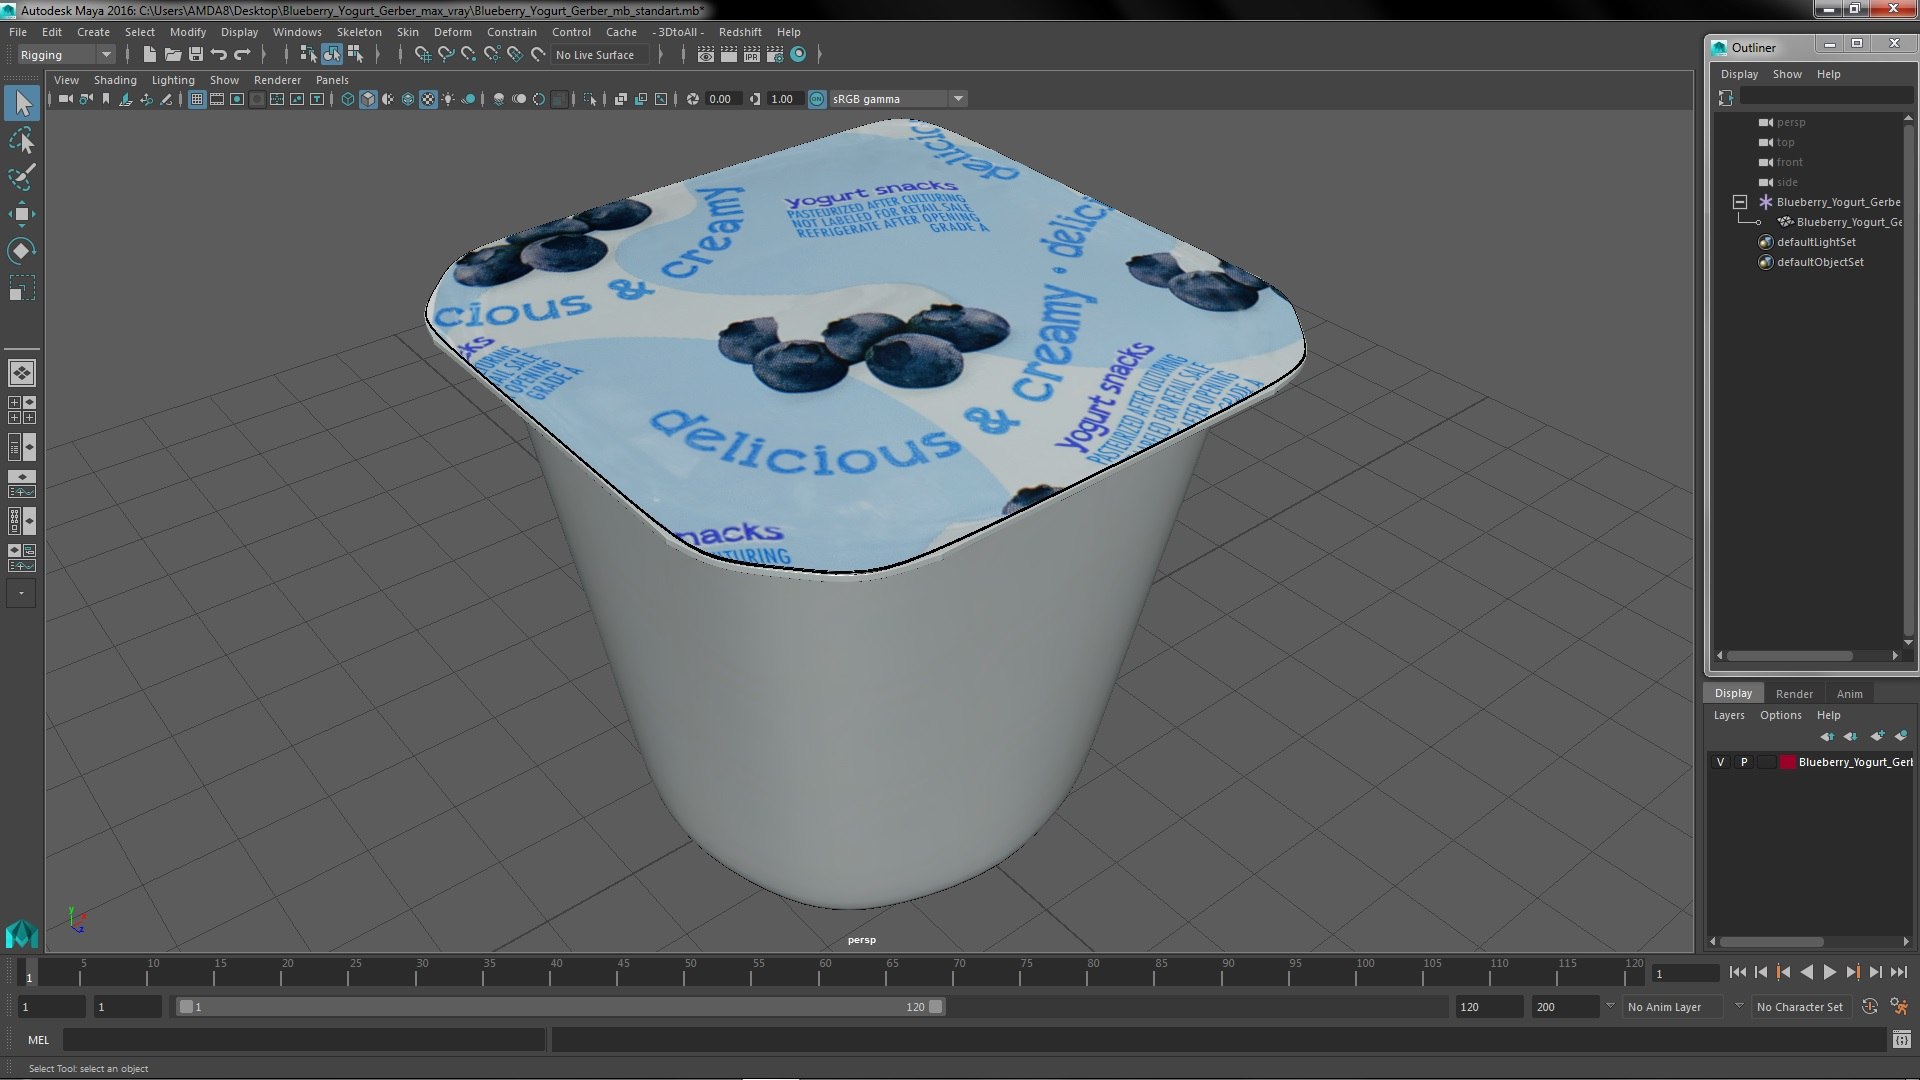
Task: Click the Open Scene folder icon
Action: click(173, 55)
